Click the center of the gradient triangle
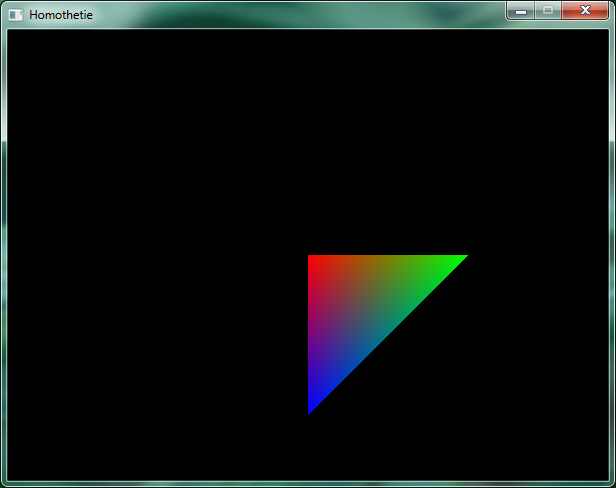Viewport: 616px width, 488px height. [x=360, y=308]
